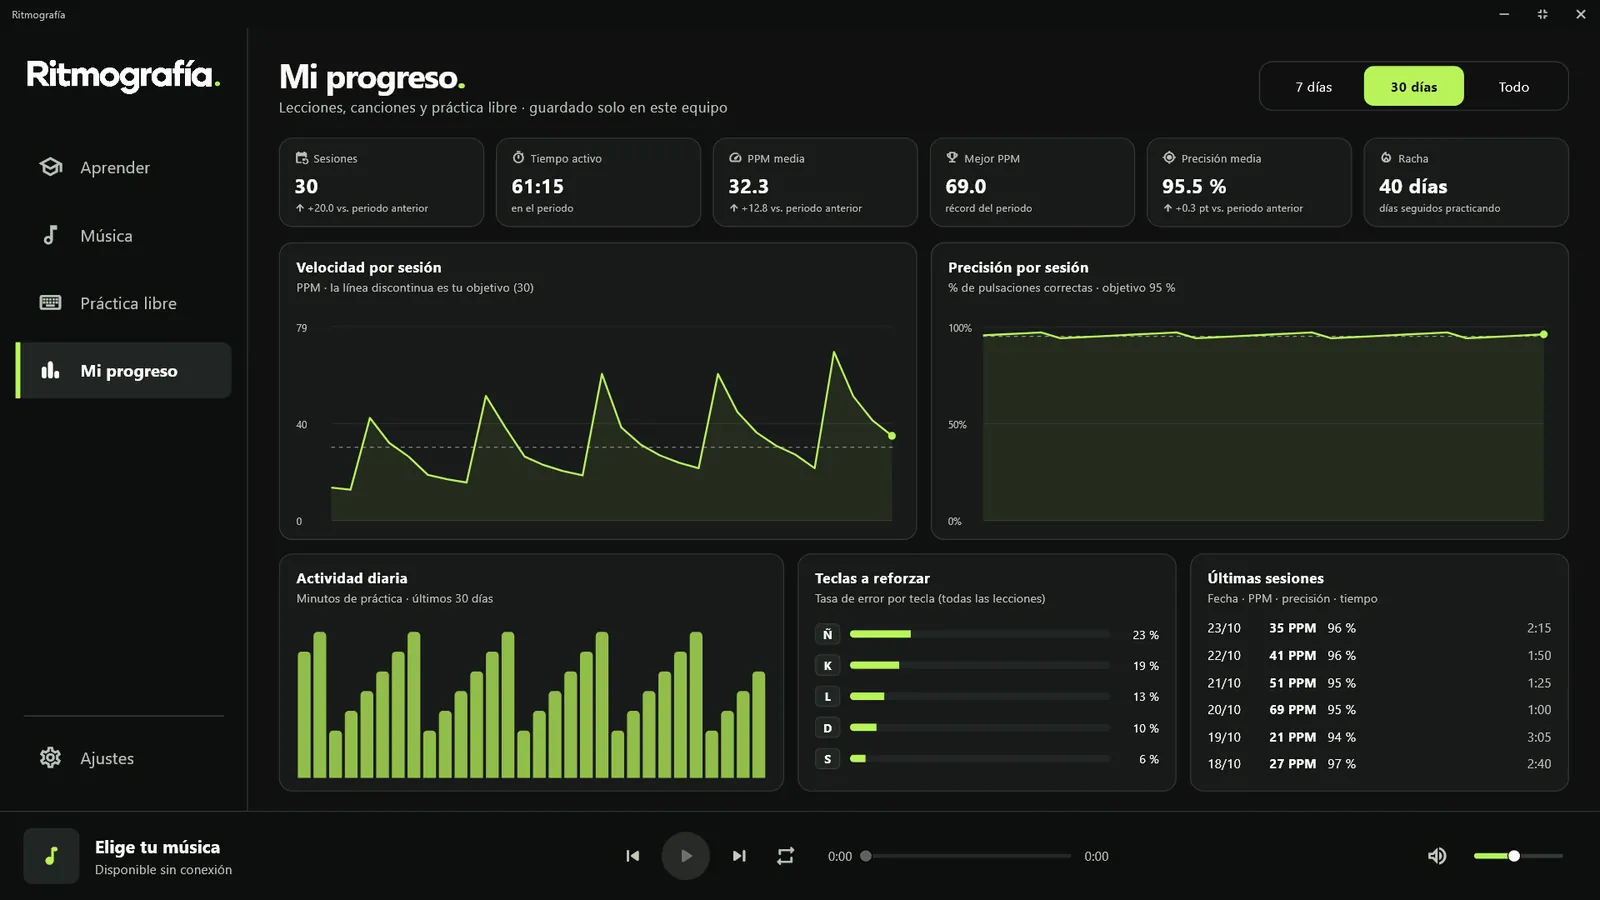Click the music note album thumbnail
The width and height of the screenshot is (1600, 900).
[51, 856]
